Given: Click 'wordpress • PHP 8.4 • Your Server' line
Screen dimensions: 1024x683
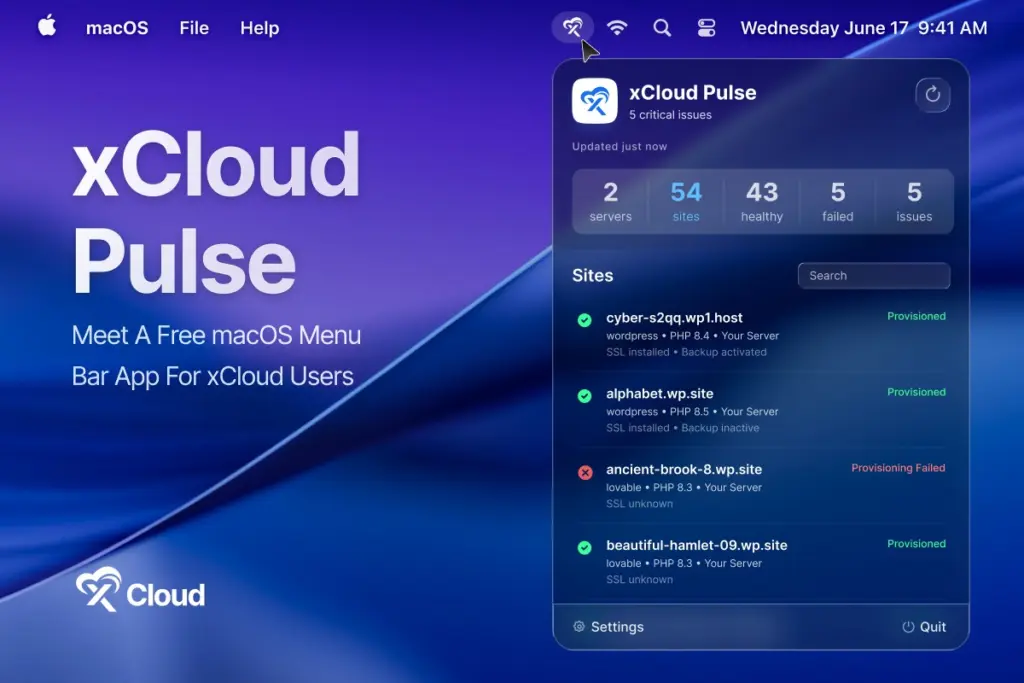Looking at the screenshot, I should (692, 336).
